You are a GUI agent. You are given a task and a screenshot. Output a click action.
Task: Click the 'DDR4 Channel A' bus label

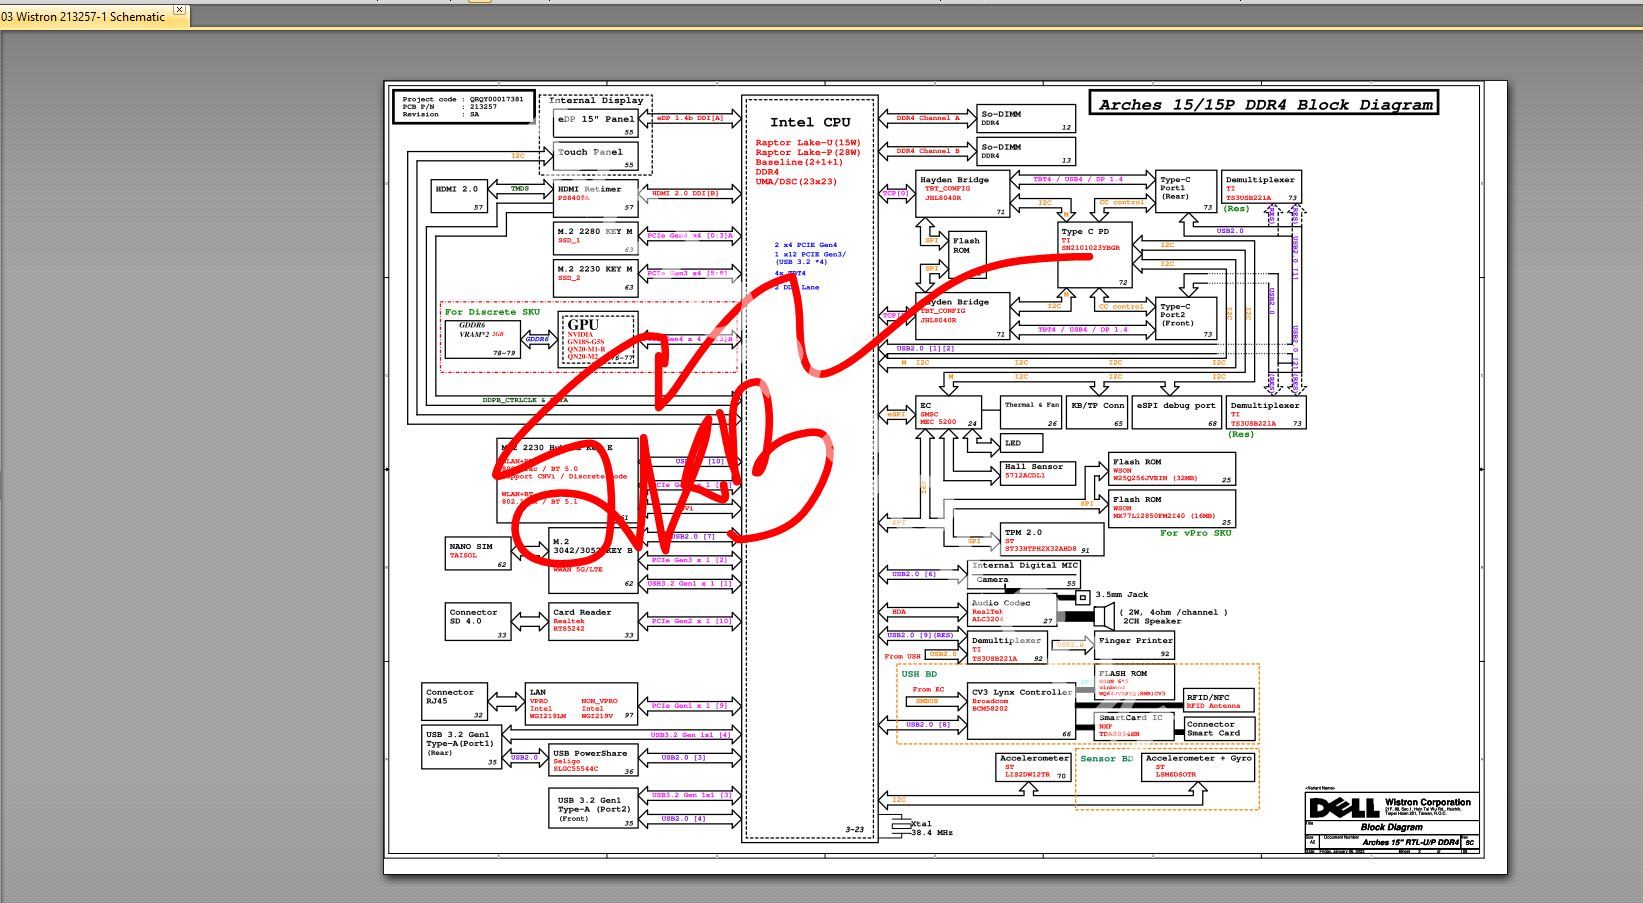tap(927, 118)
